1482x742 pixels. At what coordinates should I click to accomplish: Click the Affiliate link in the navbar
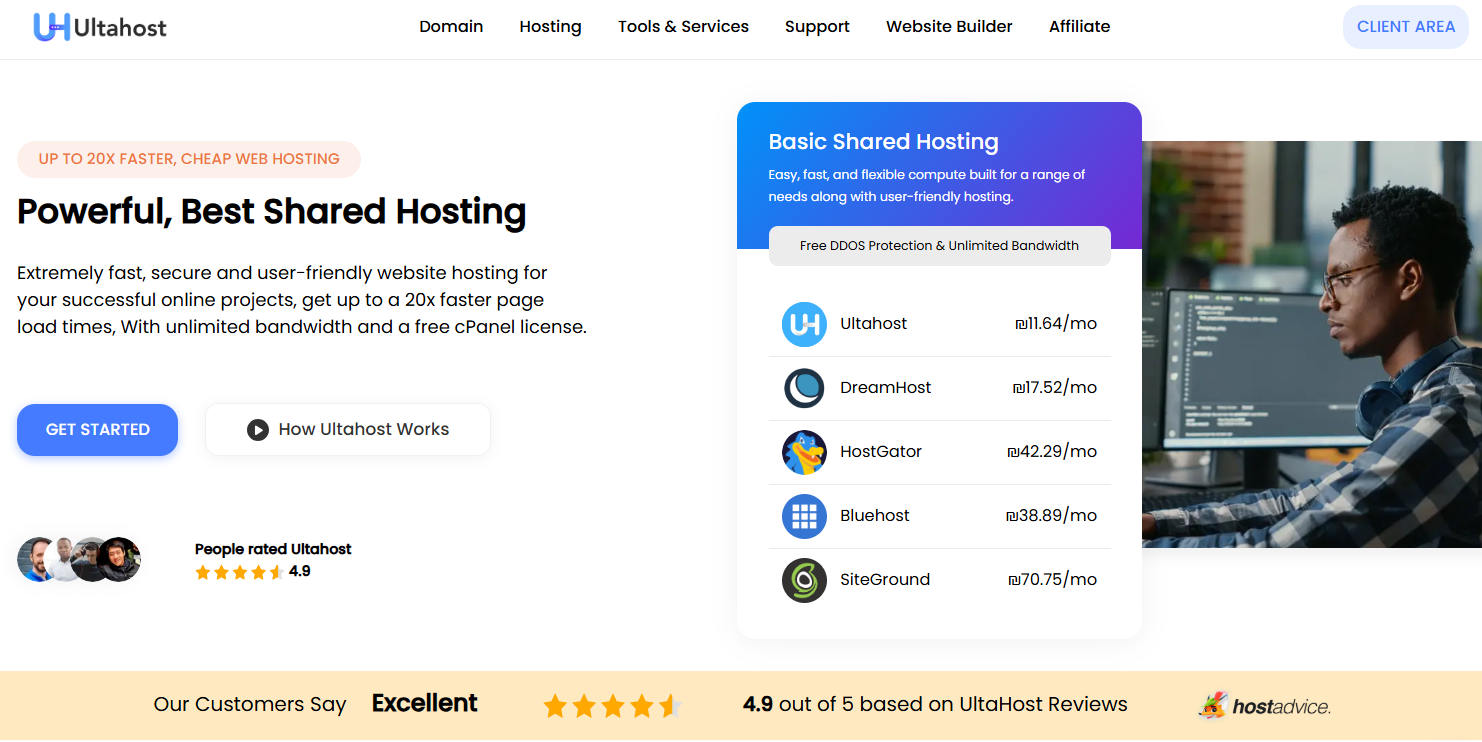coord(1079,27)
